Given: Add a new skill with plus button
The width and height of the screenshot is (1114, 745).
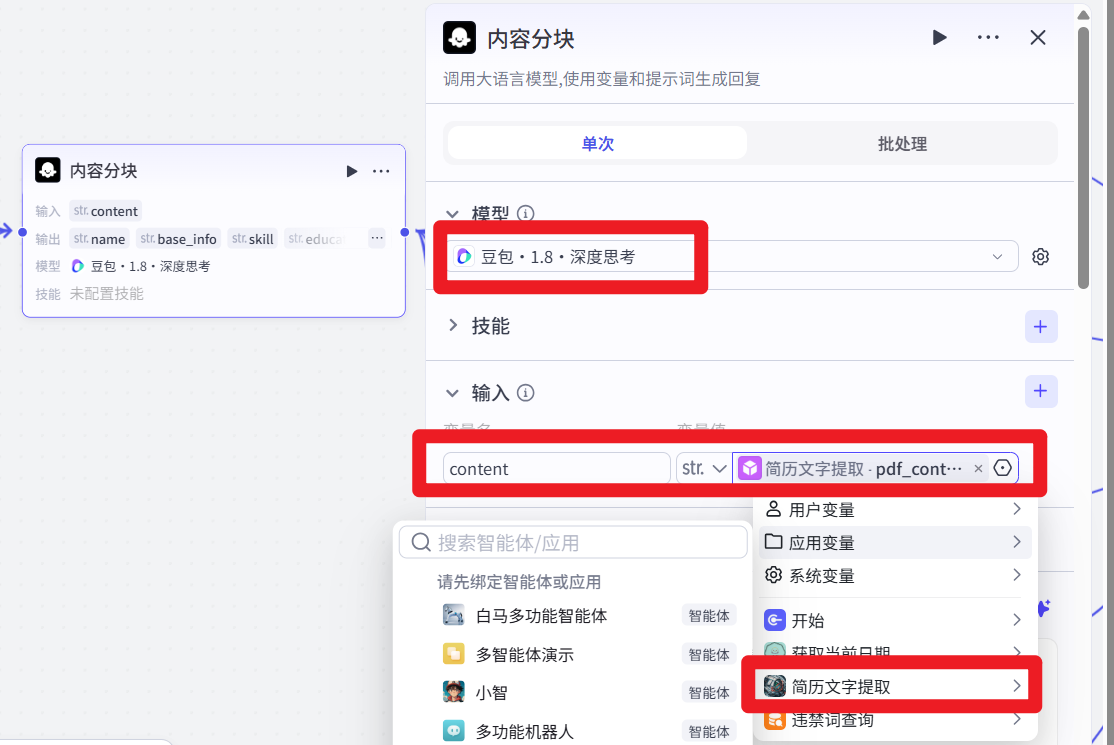Looking at the screenshot, I should [1041, 327].
